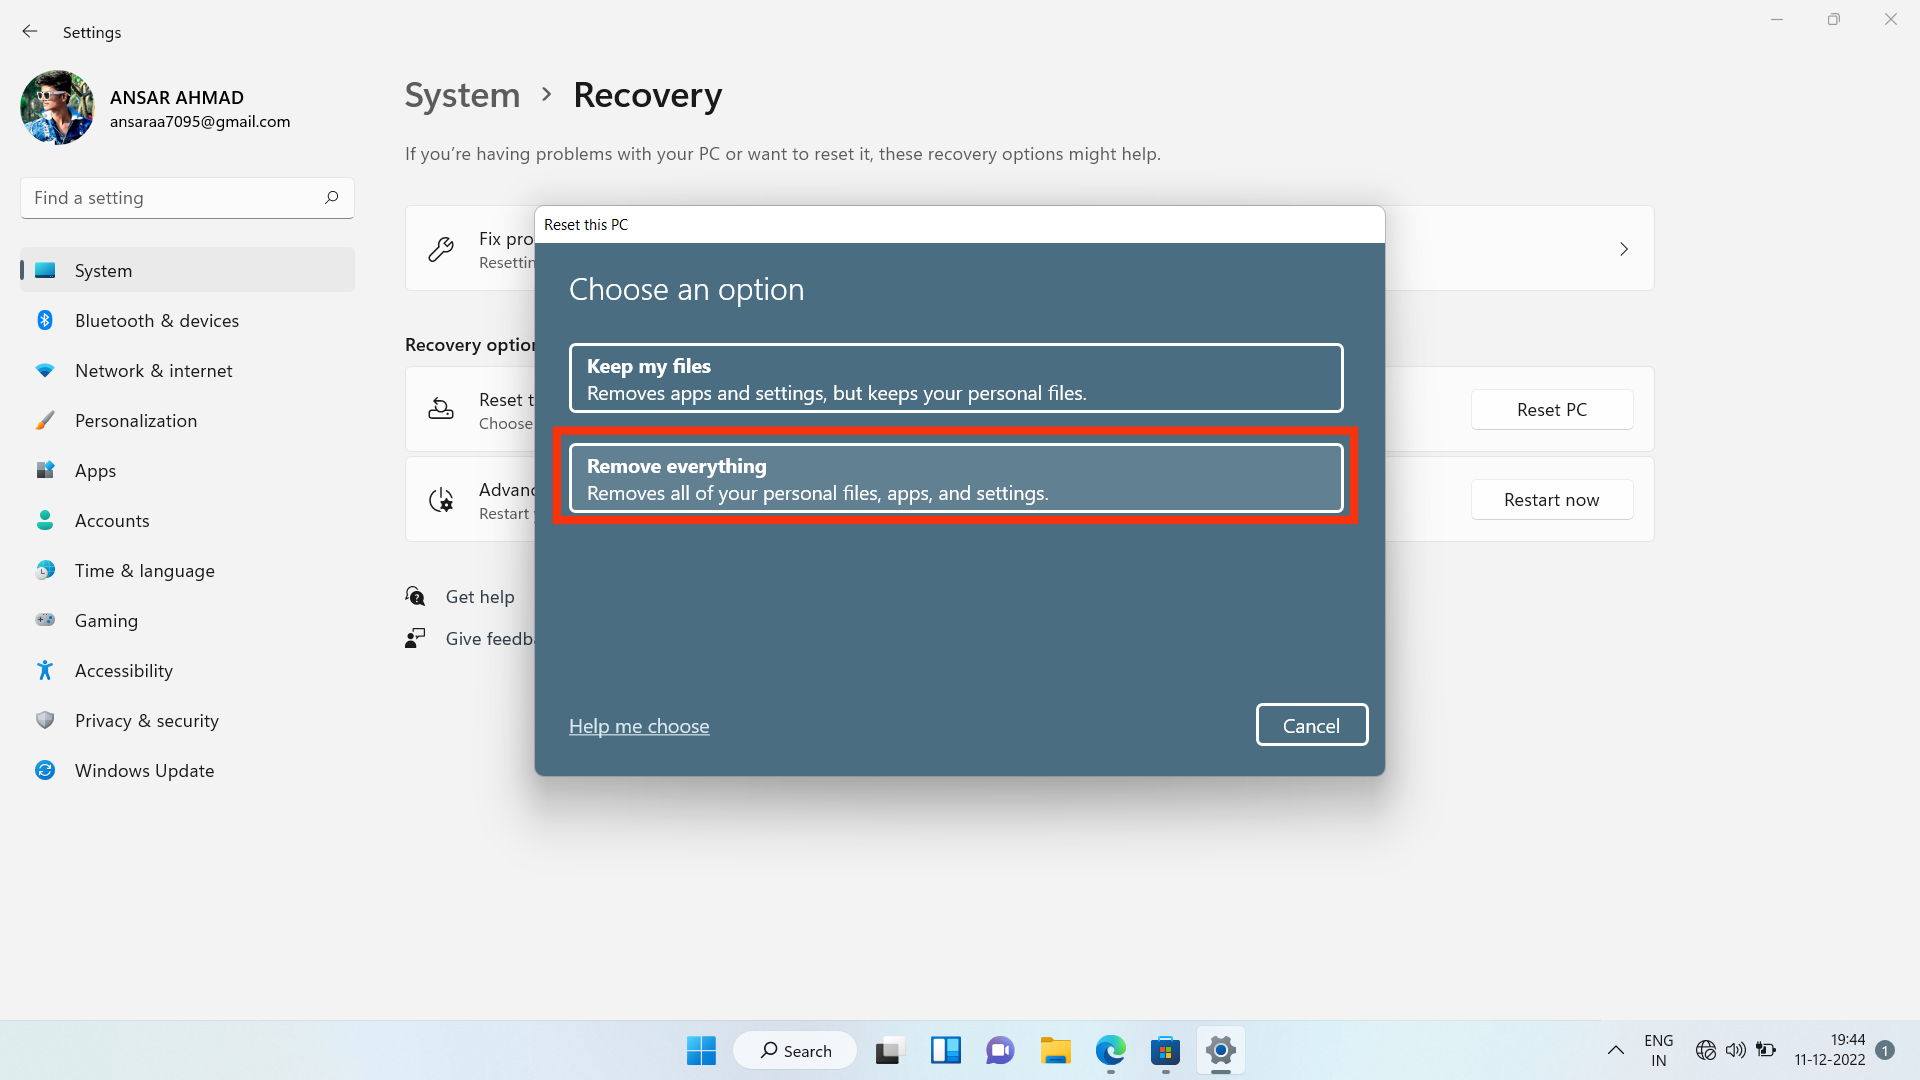
Task: Click Reset PC button on right panel
Action: pos(1552,409)
